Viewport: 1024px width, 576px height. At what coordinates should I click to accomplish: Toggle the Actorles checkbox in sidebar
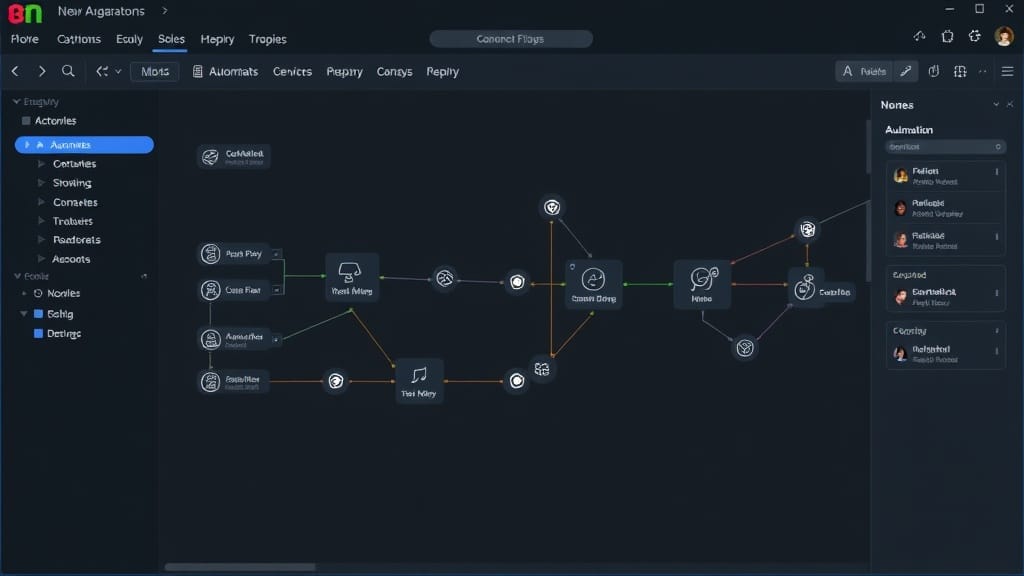tap(26, 121)
